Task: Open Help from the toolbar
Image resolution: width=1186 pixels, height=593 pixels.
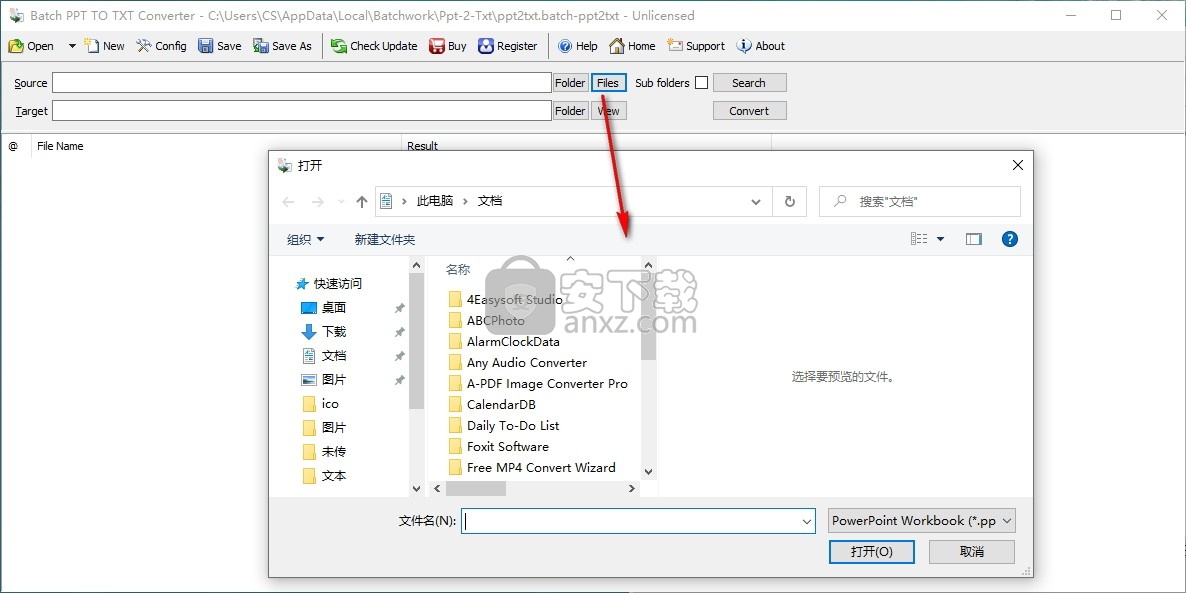Action: 578,46
